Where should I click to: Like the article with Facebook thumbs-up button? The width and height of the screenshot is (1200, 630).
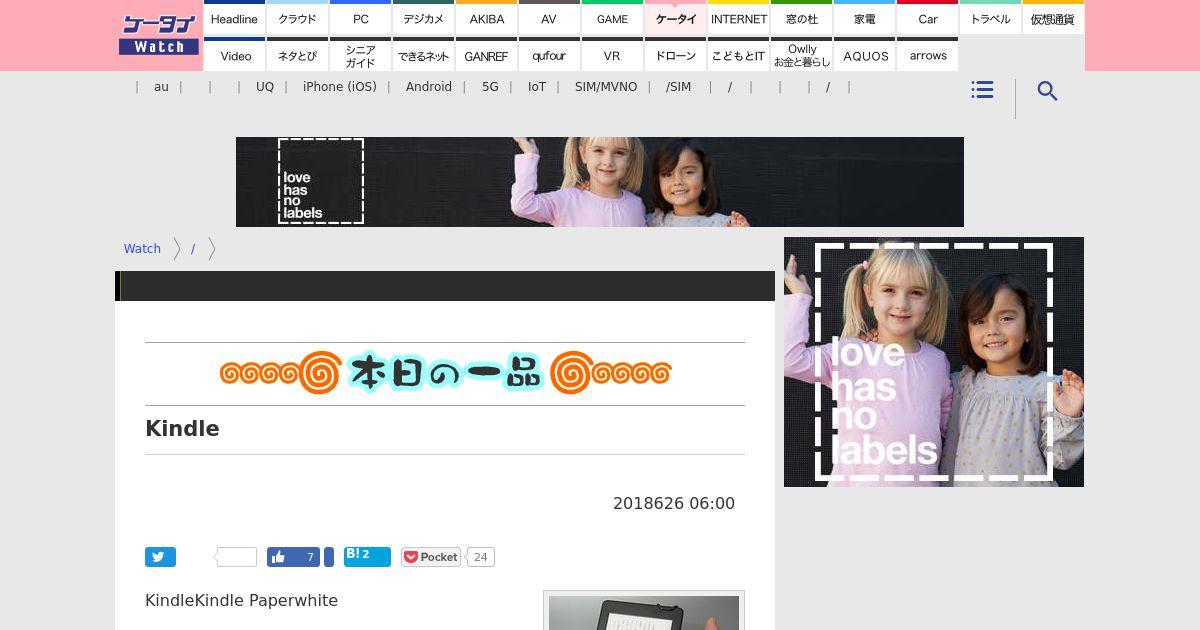(x=293, y=557)
